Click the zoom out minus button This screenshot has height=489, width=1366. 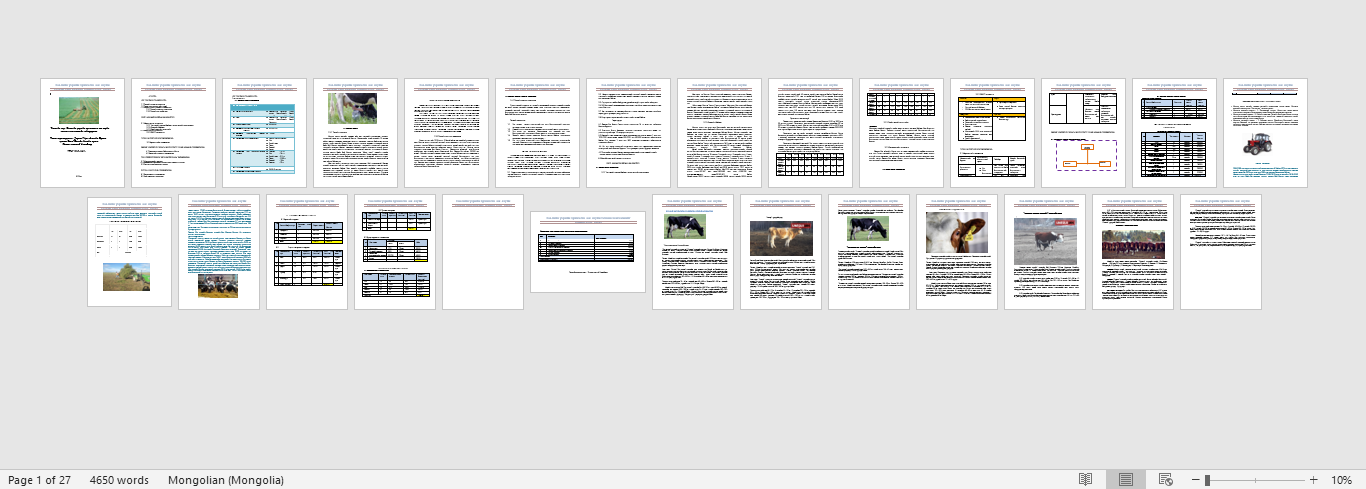pyautogui.click(x=1195, y=480)
